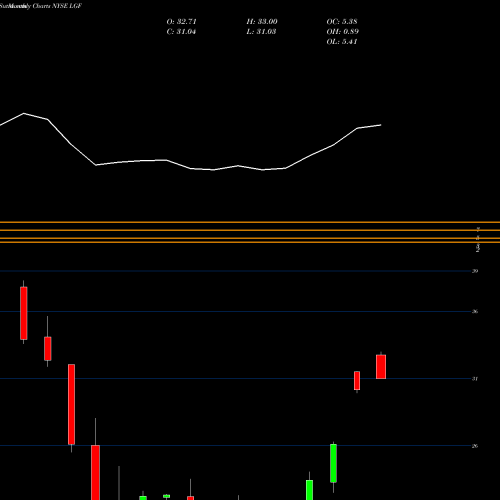Screen dimensions: 500x500
Task: Click the 26 price axis label
Action: point(475,446)
